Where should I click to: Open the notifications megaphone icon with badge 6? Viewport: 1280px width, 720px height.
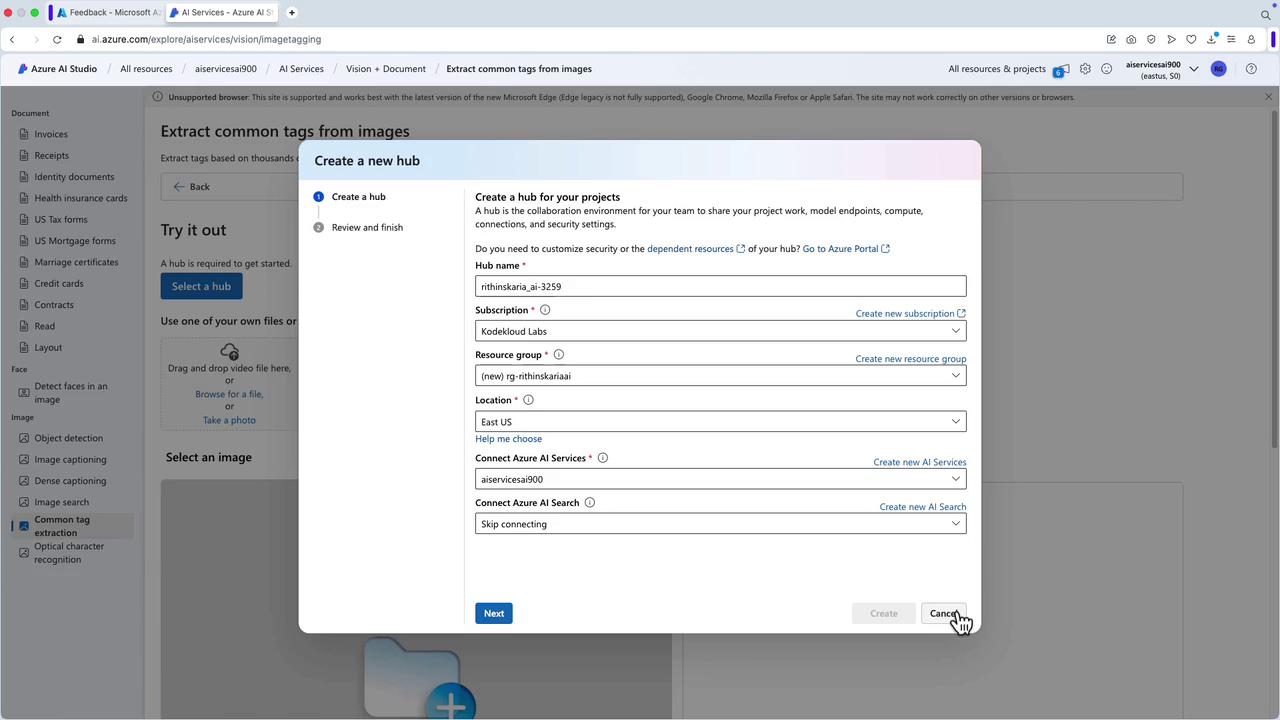point(1061,69)
